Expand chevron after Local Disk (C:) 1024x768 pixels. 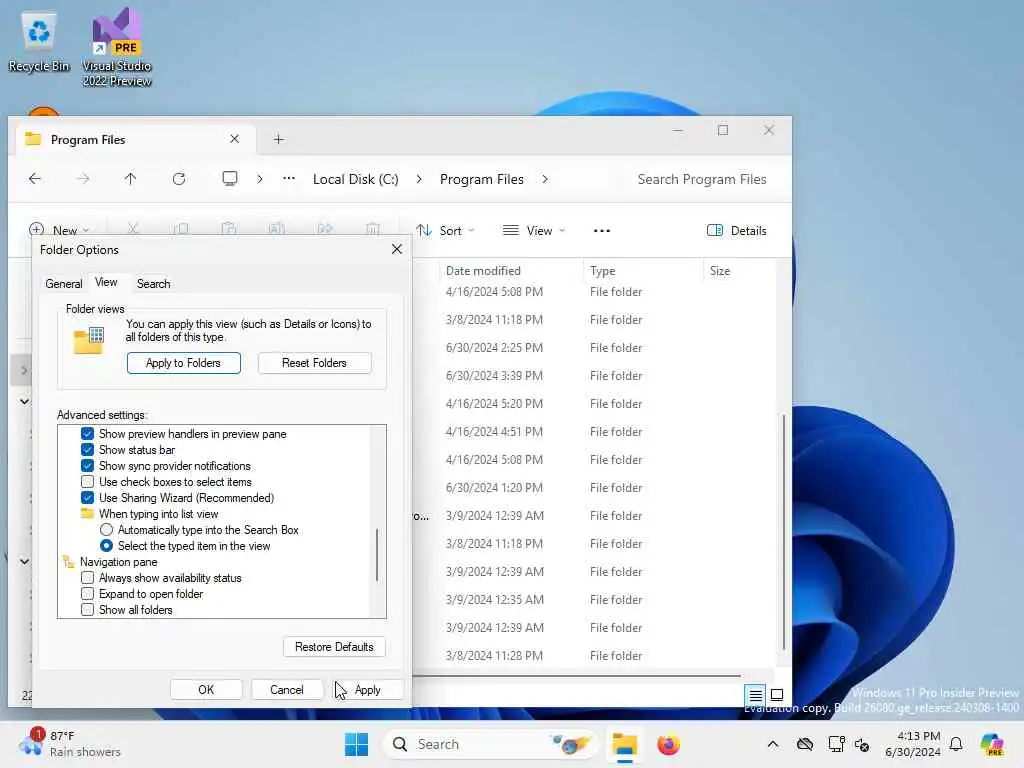[x=419, y=179]
